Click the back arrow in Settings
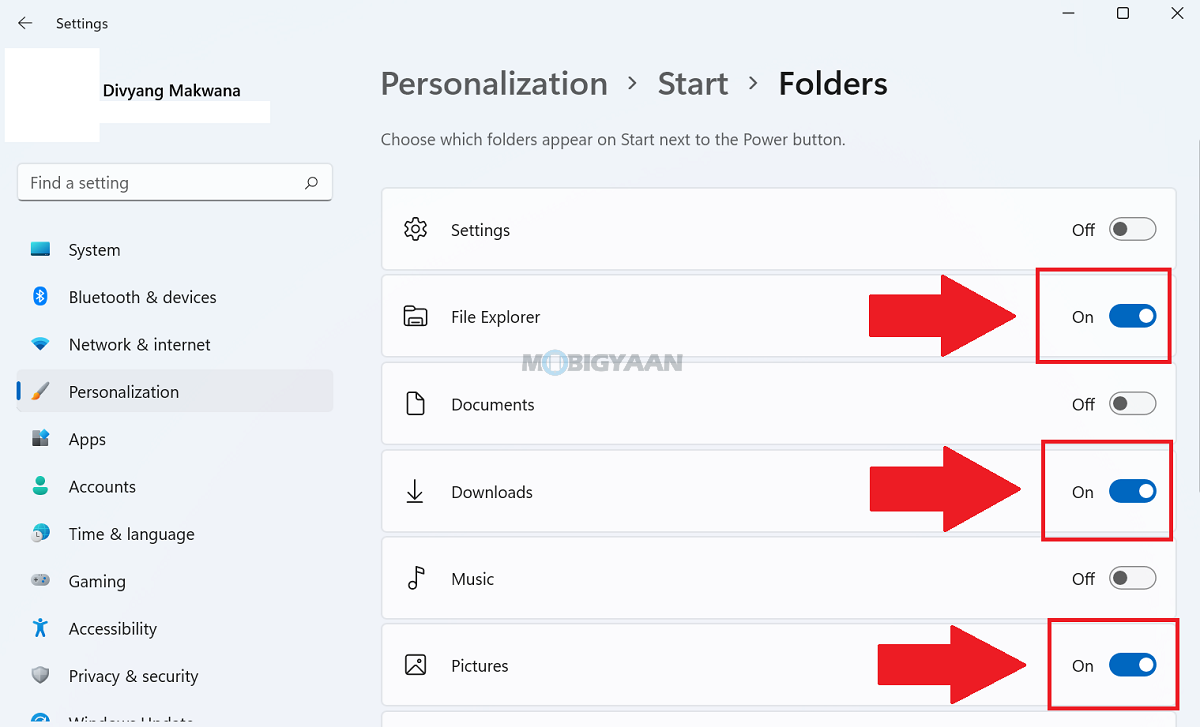Image resolution: width=1200 pixels, height=727 pixels. click(x=24, y=22)
